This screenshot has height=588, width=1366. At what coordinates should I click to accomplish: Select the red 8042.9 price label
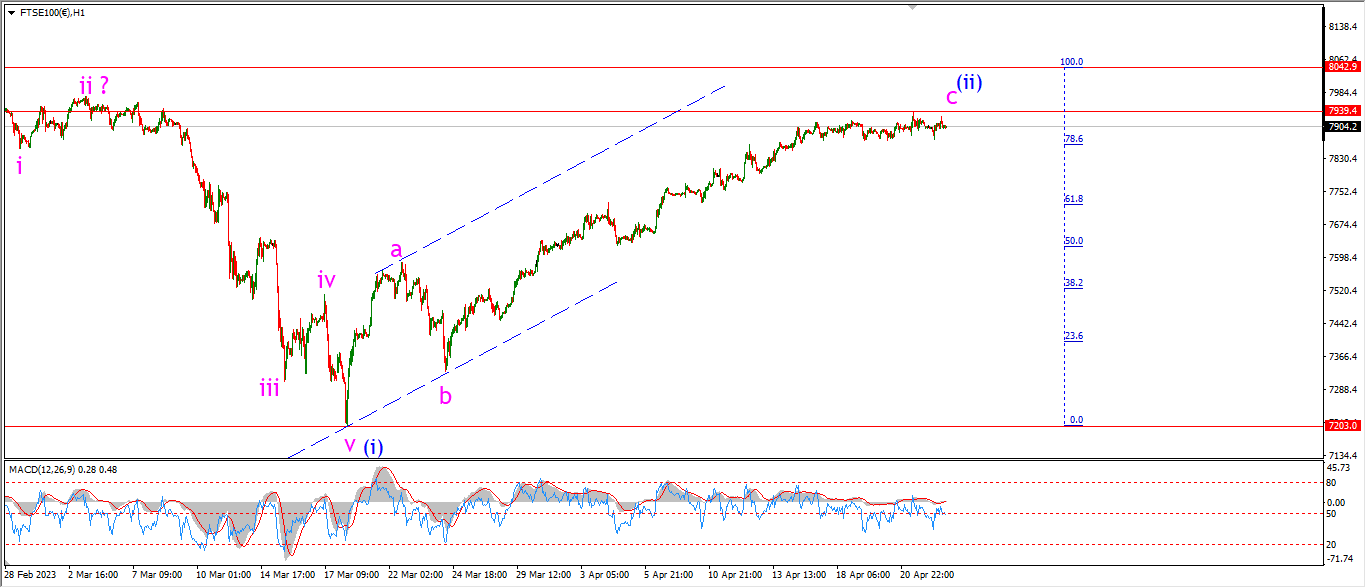coord(1343,66)
